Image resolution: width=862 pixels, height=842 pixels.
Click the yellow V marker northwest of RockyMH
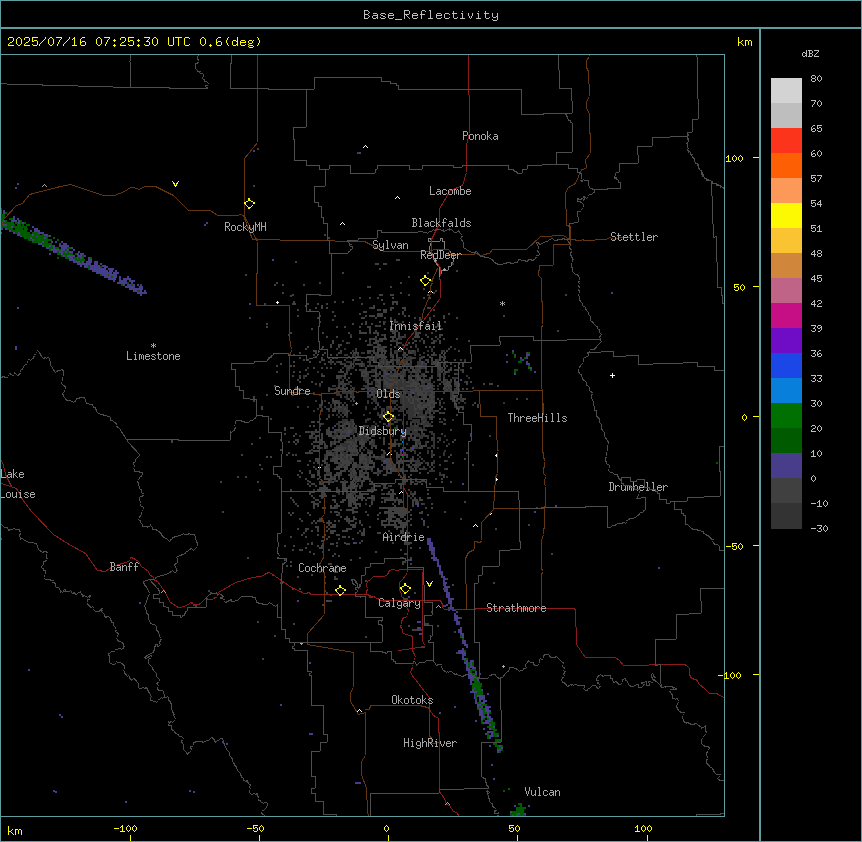175,184
